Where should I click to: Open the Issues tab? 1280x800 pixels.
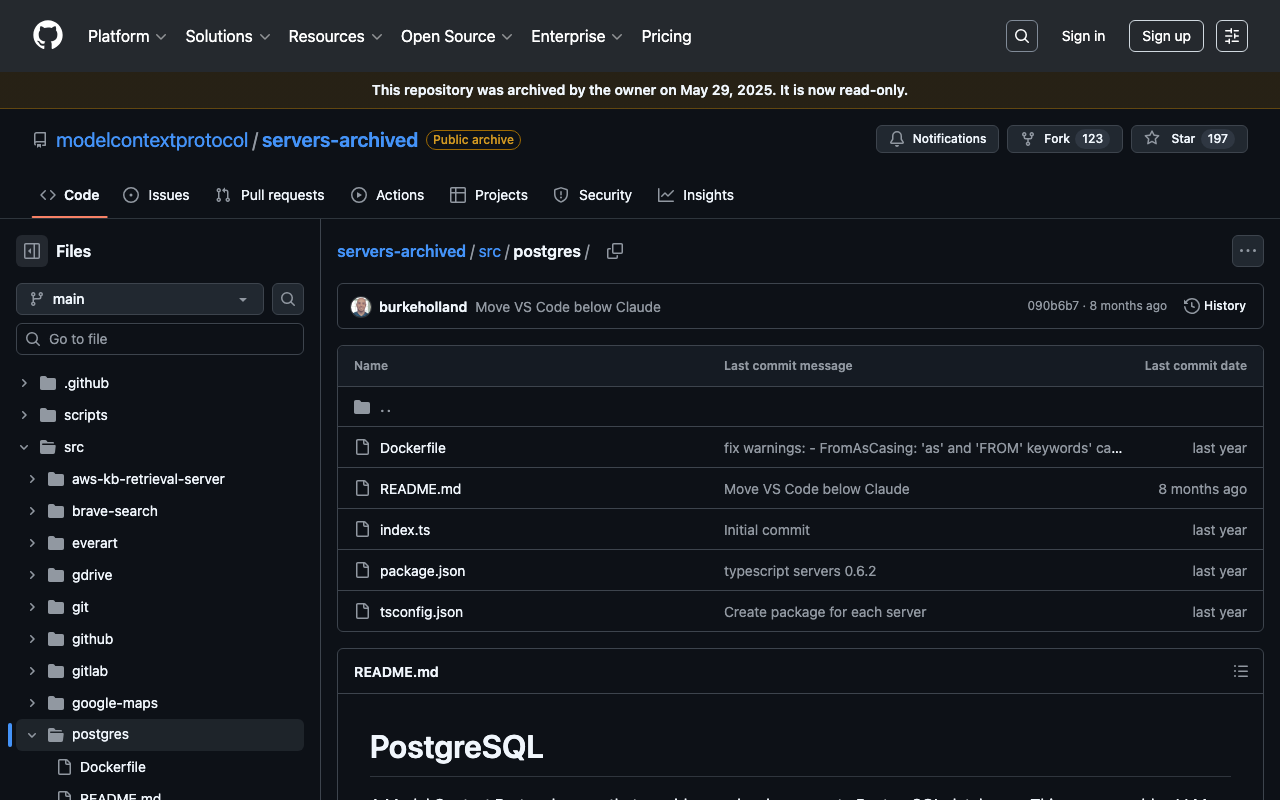click(x=156, y=195)
